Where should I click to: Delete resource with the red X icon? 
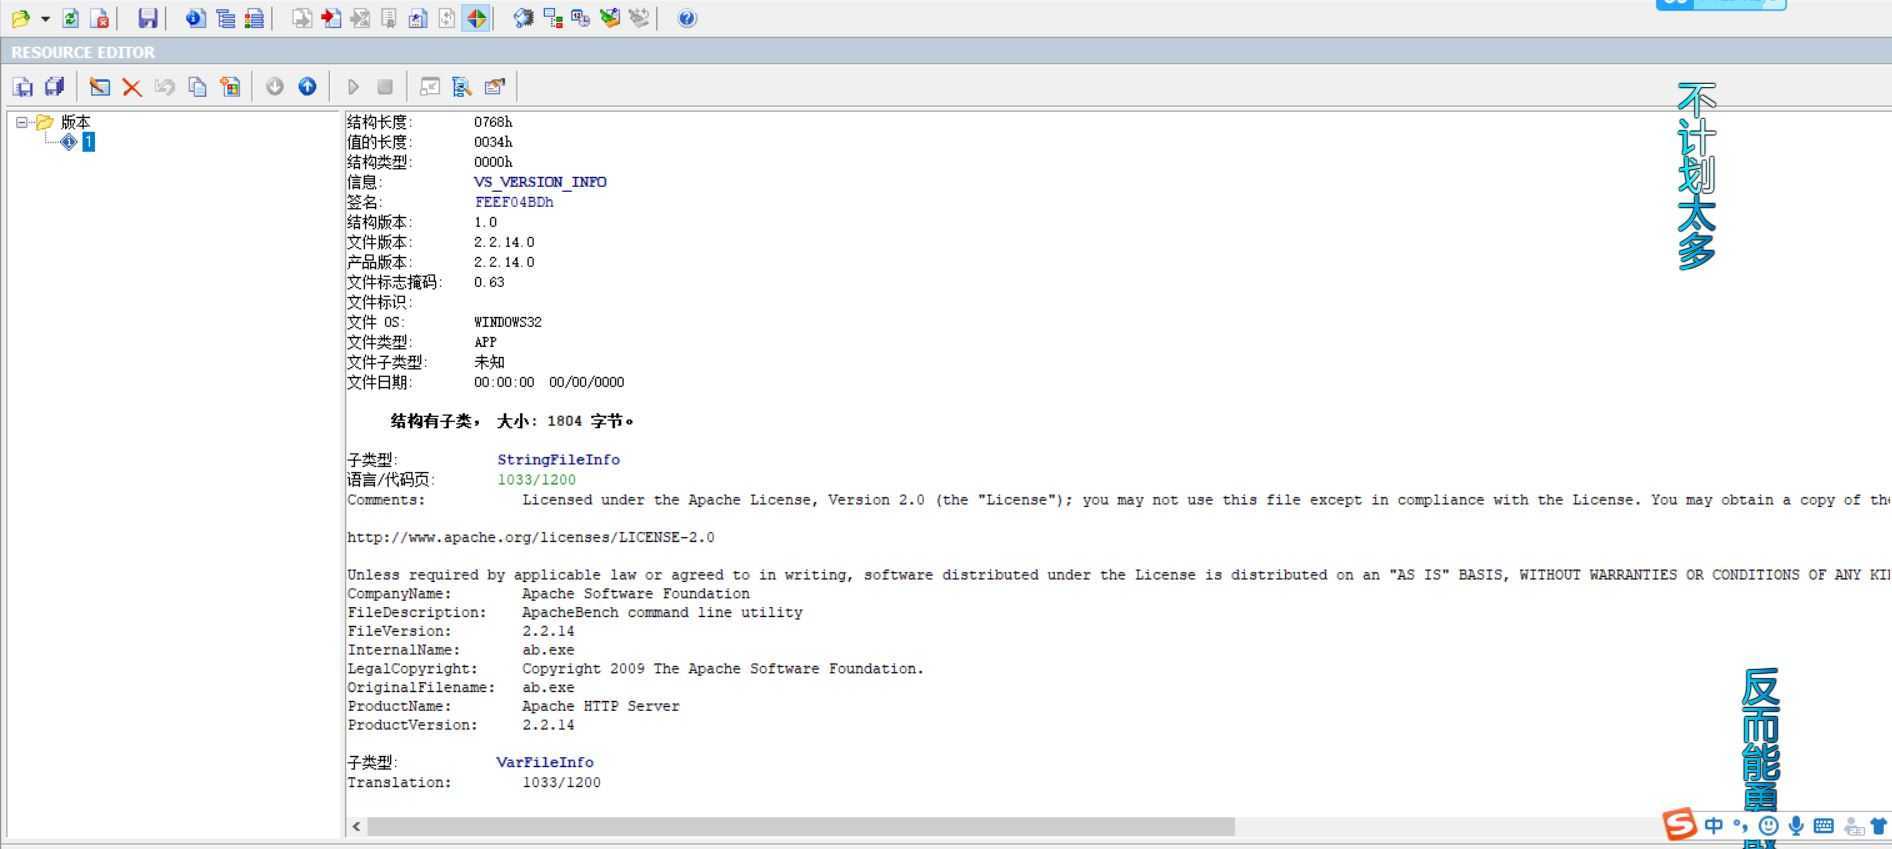pos(132,87)
